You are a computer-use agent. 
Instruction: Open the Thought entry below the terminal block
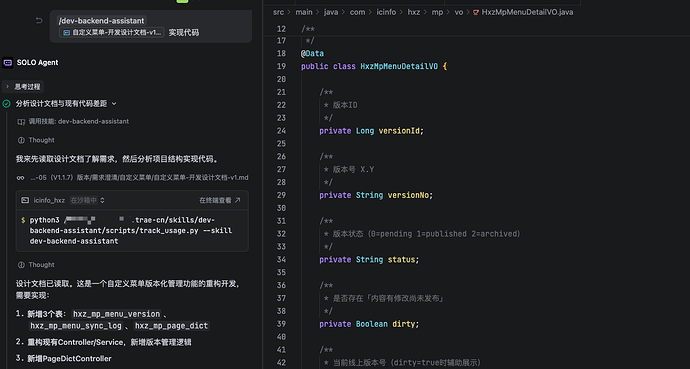coord(36,265)
